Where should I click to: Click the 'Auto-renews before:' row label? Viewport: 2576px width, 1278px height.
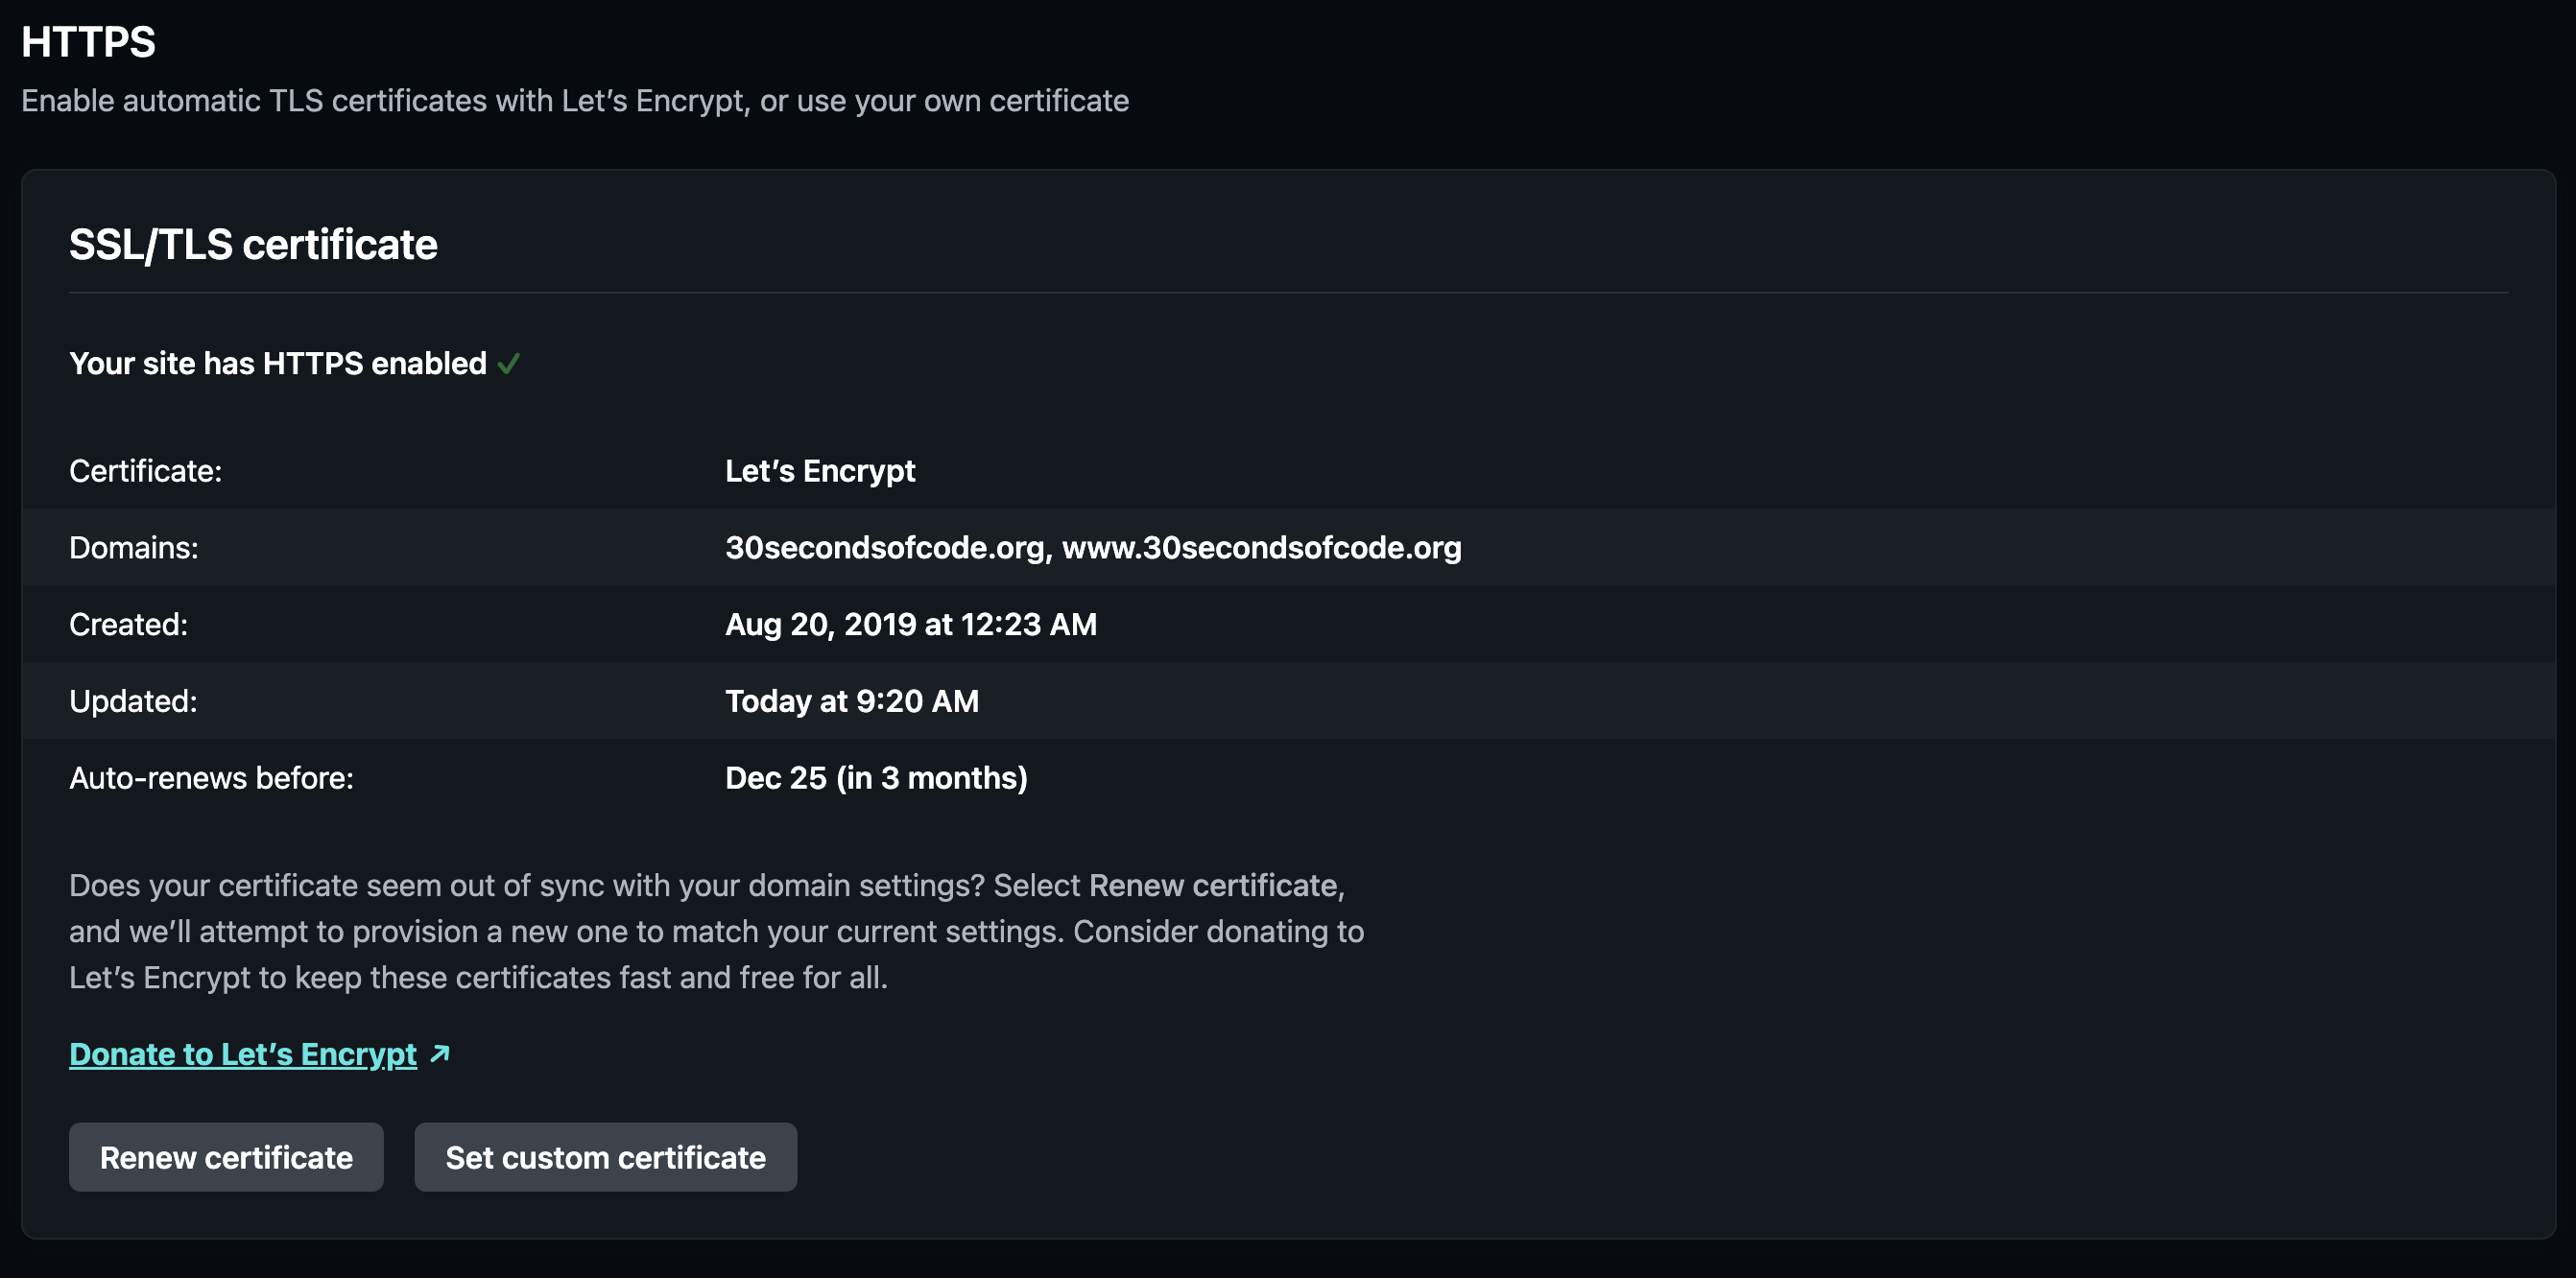211,778
